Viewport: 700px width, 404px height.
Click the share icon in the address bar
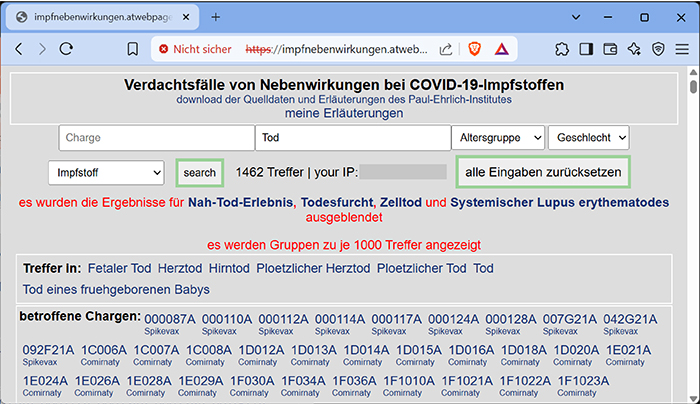coord(446,48)
